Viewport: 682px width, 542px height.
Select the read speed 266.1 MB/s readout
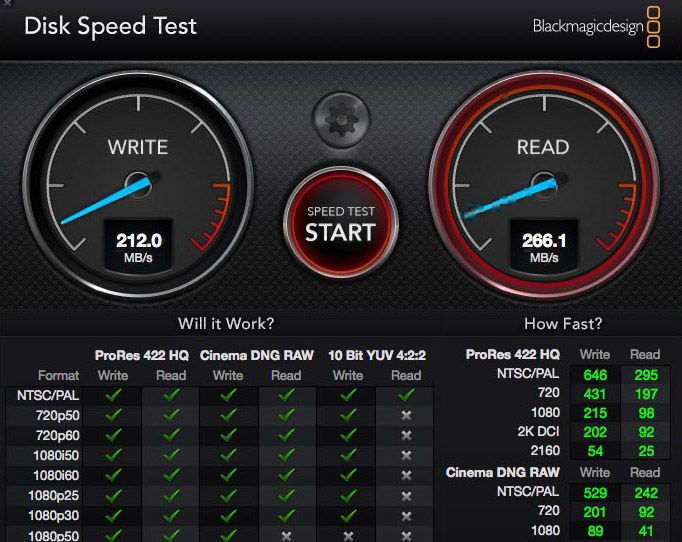point(544,247)
